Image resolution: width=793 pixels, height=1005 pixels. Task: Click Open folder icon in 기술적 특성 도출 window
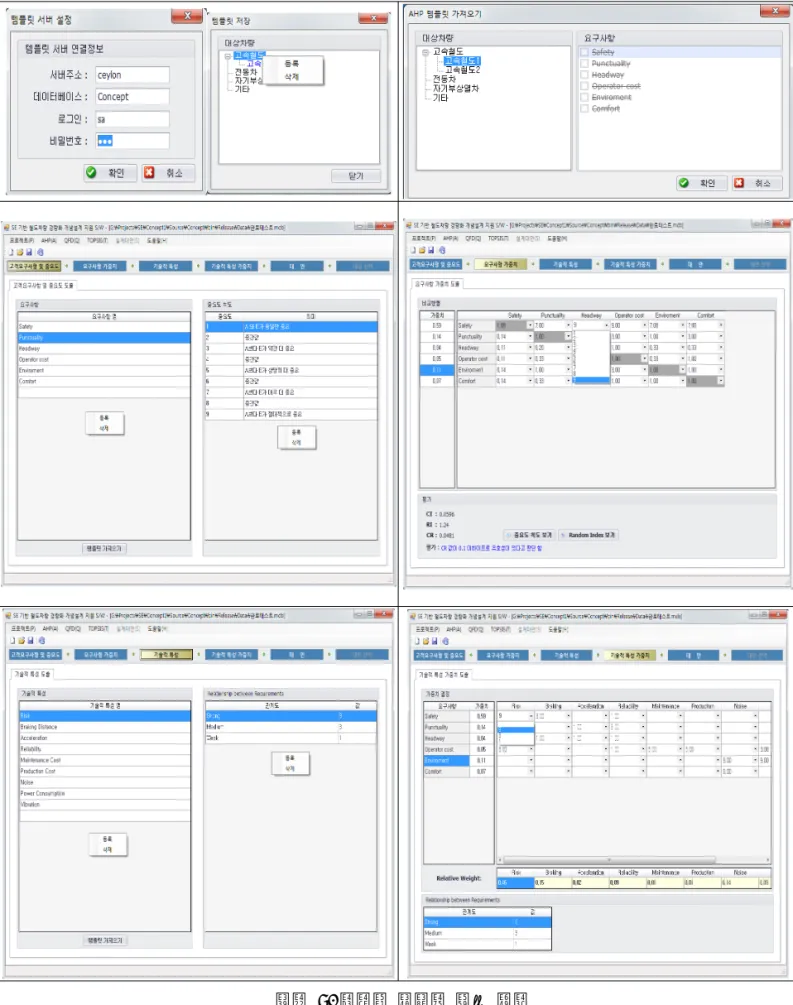click(22, 640)
